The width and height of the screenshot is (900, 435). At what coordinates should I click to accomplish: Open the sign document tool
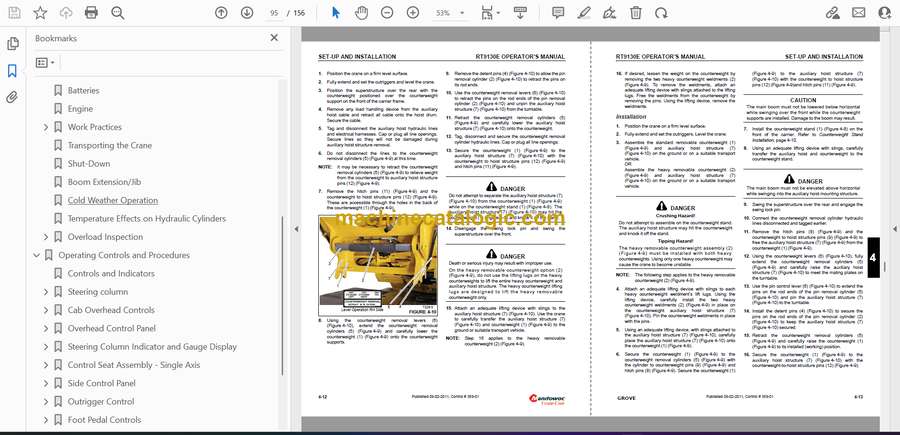[610, 13]
